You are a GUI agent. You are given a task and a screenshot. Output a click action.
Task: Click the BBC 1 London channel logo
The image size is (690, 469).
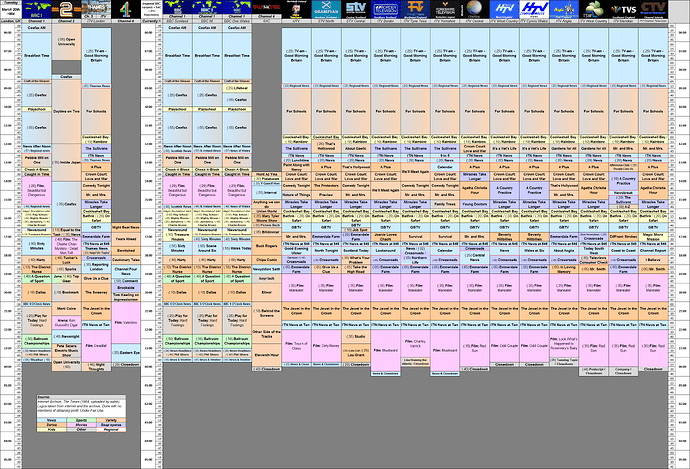click(37, 9)
